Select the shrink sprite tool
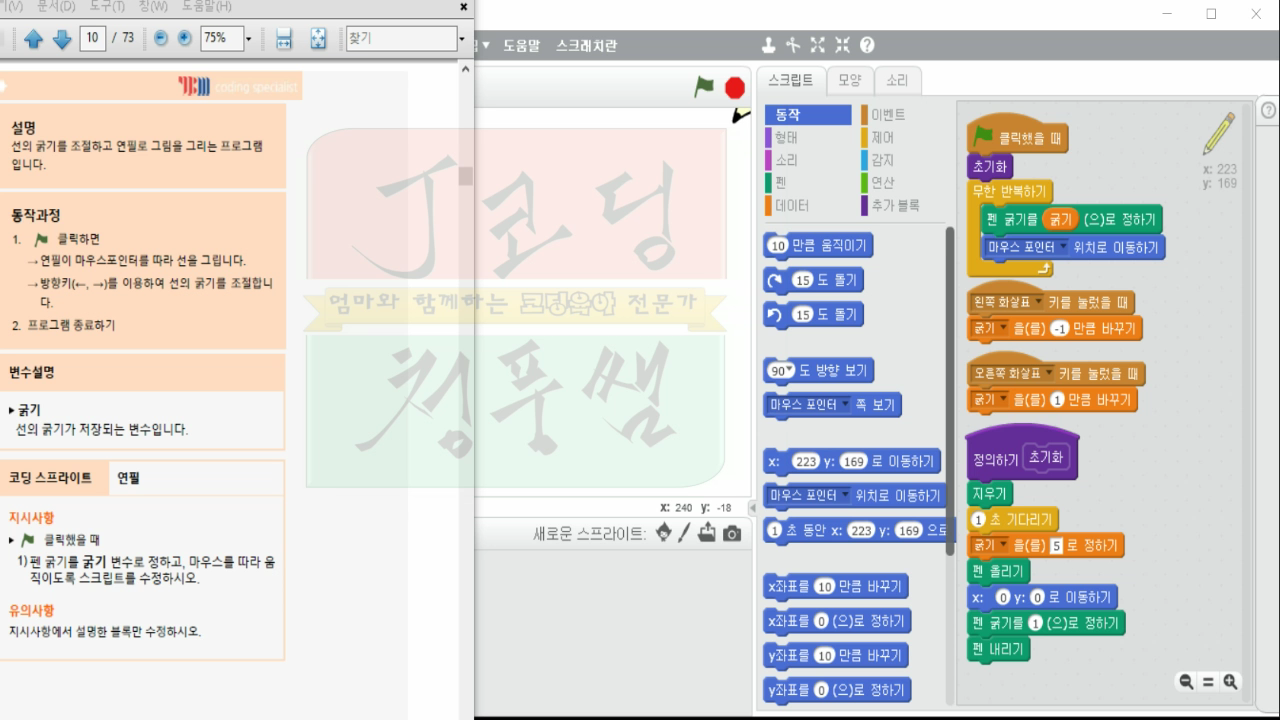The height and width of the screenshot is (720, 1280). pos(843,45)
